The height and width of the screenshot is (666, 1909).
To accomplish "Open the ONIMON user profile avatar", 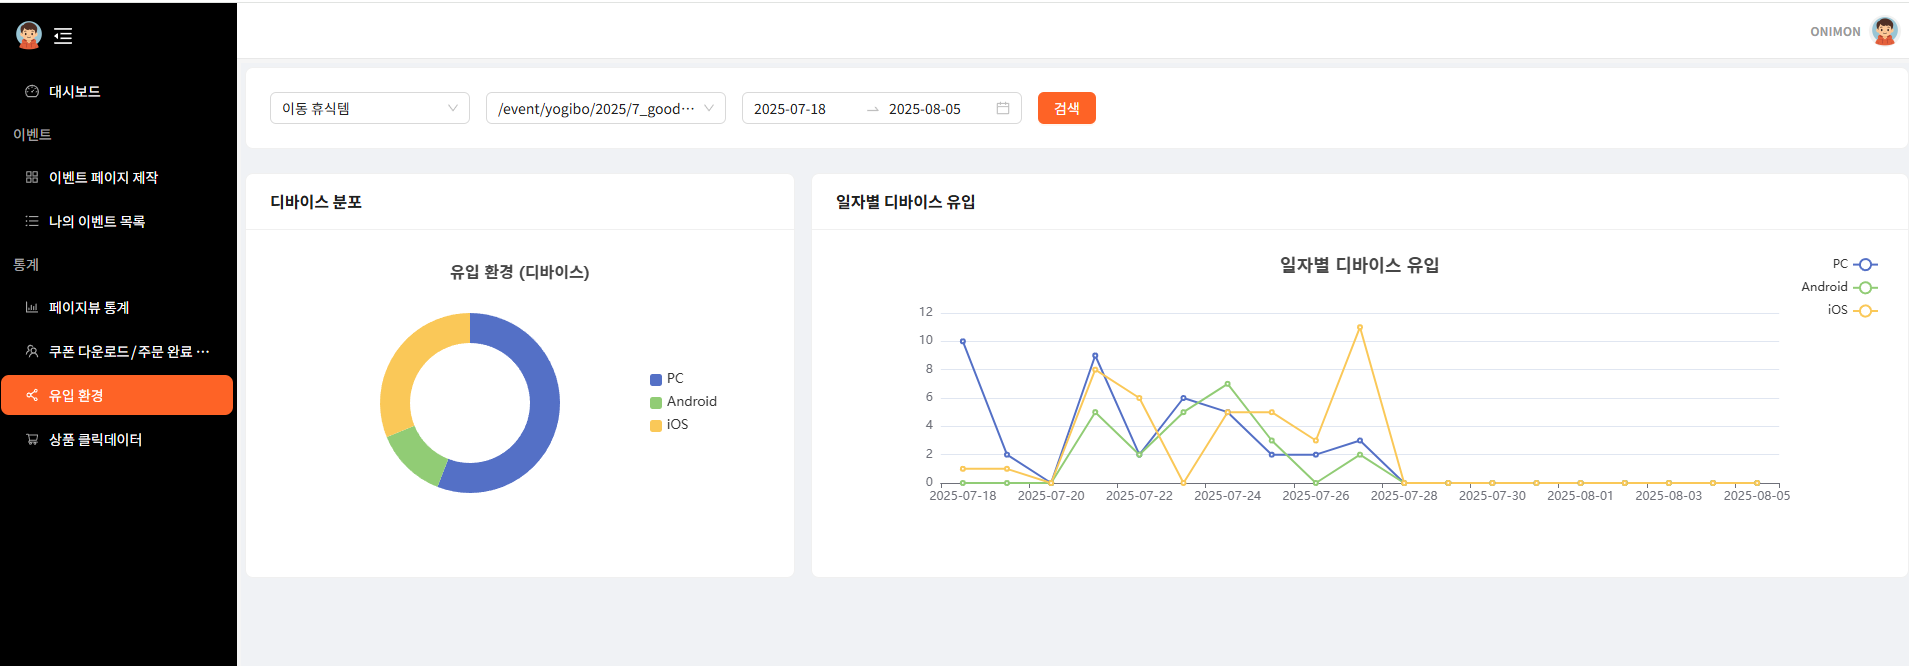I will coord(1884,31).
